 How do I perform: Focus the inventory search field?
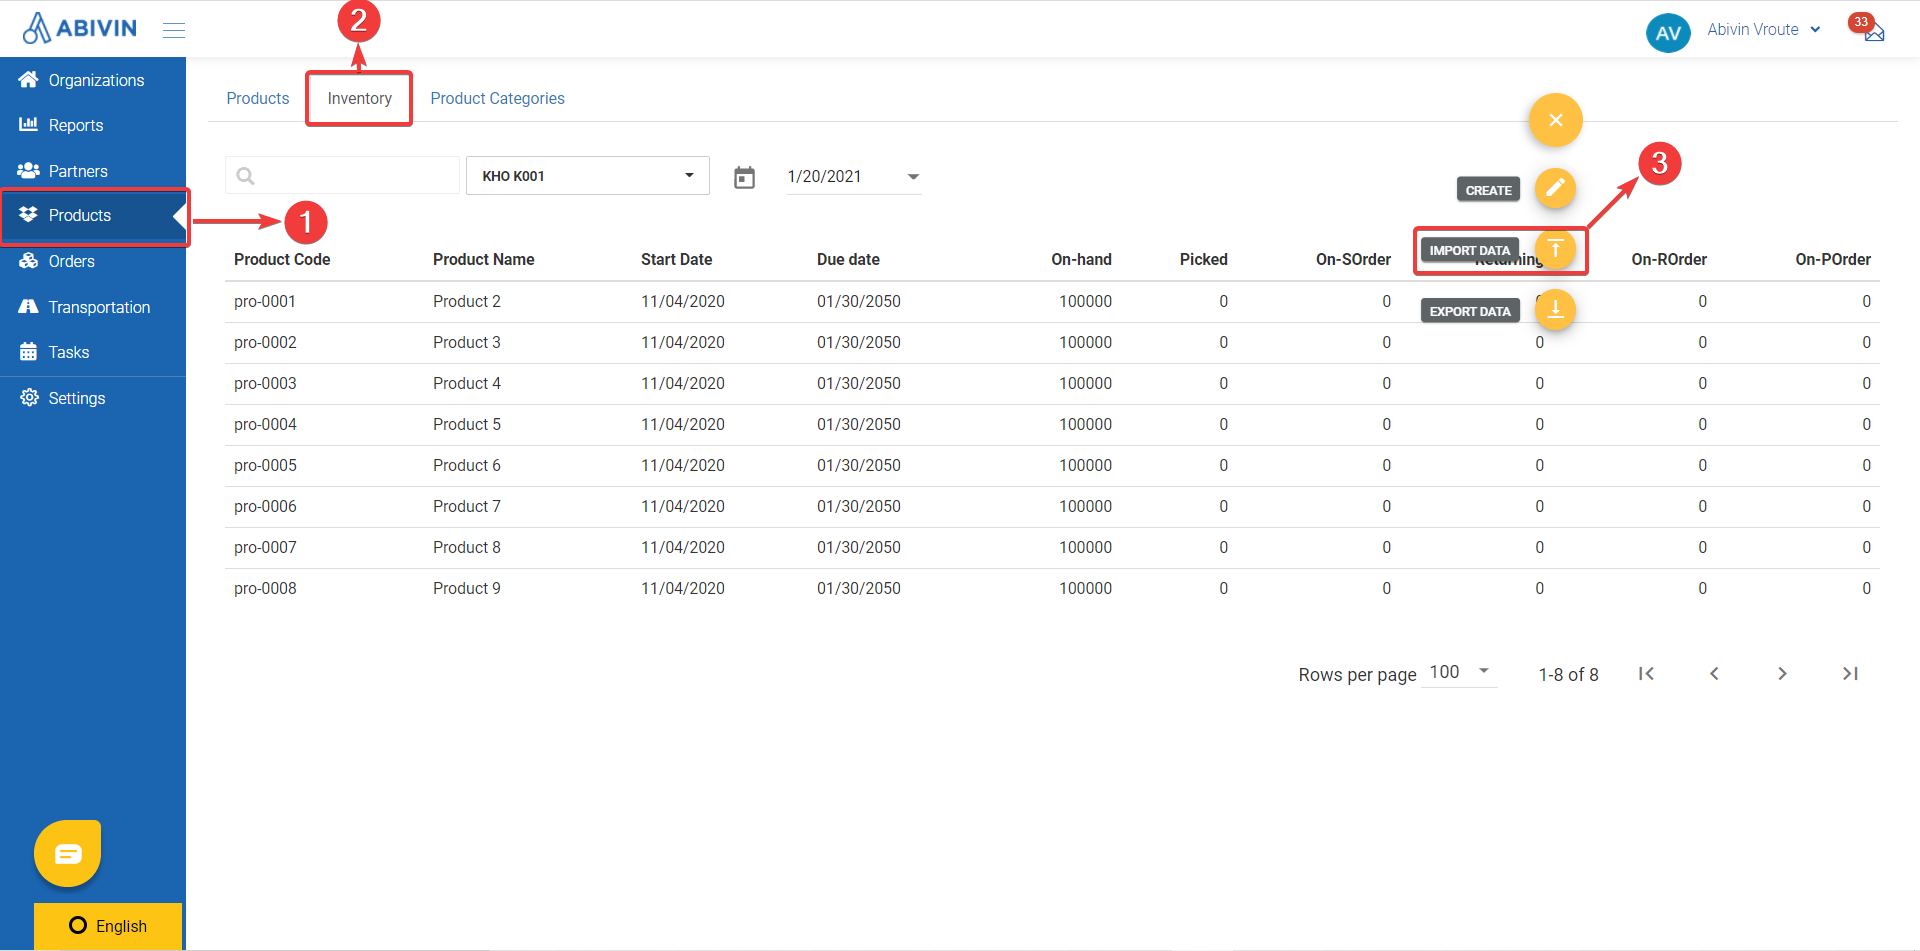click(342, 176)
